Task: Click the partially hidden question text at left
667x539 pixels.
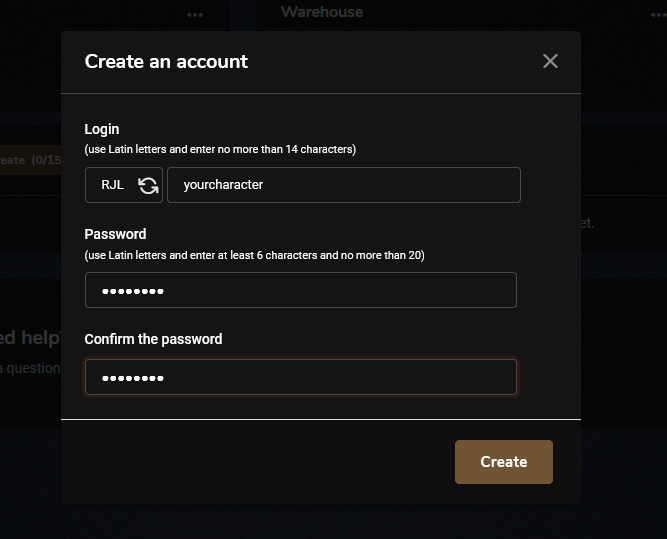Action: (30, 368)
